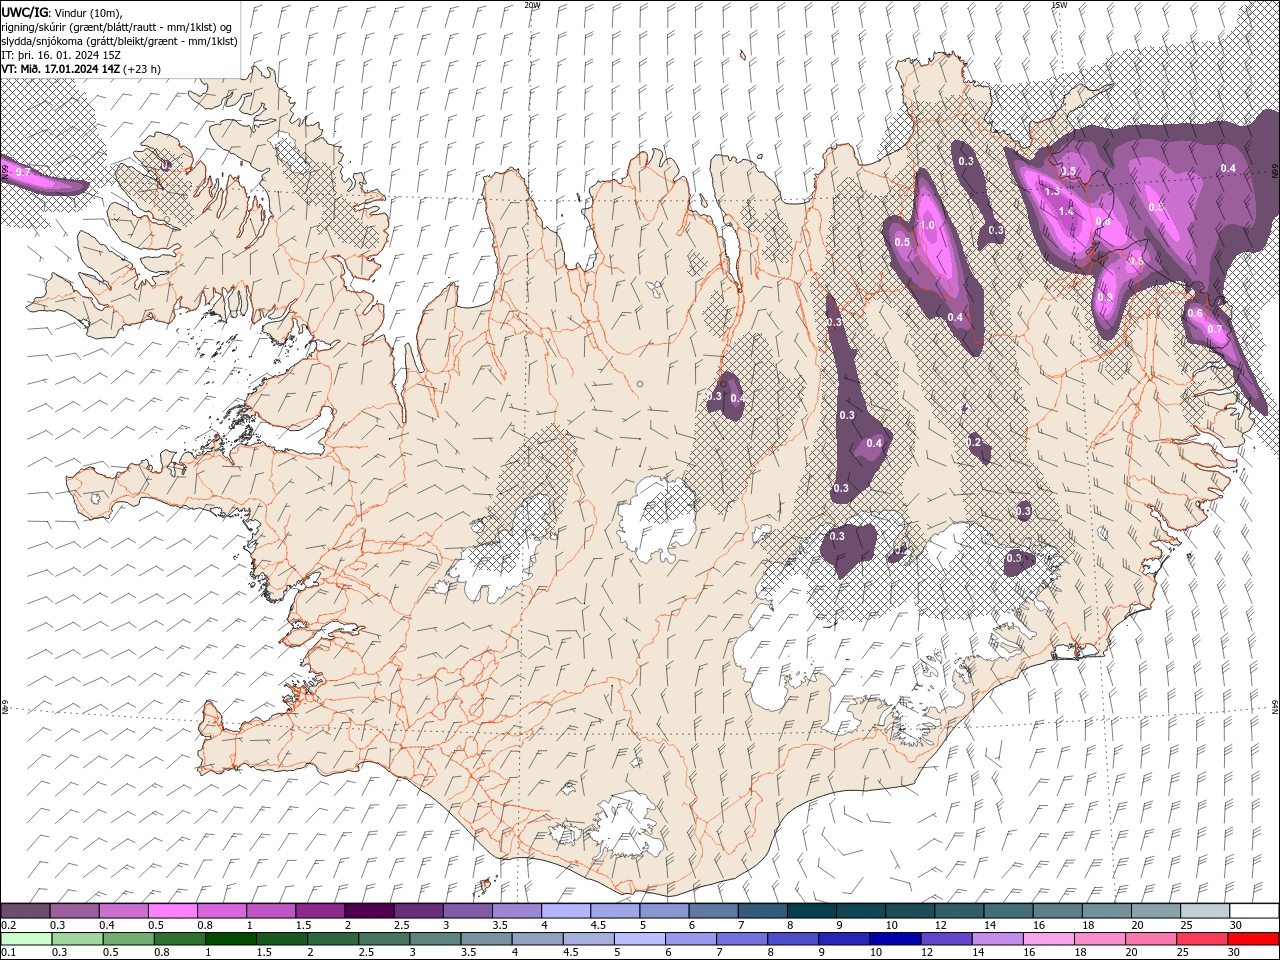
Task: Pick the darkest purple top-row swatch at 2
Action: pos(368,911)
